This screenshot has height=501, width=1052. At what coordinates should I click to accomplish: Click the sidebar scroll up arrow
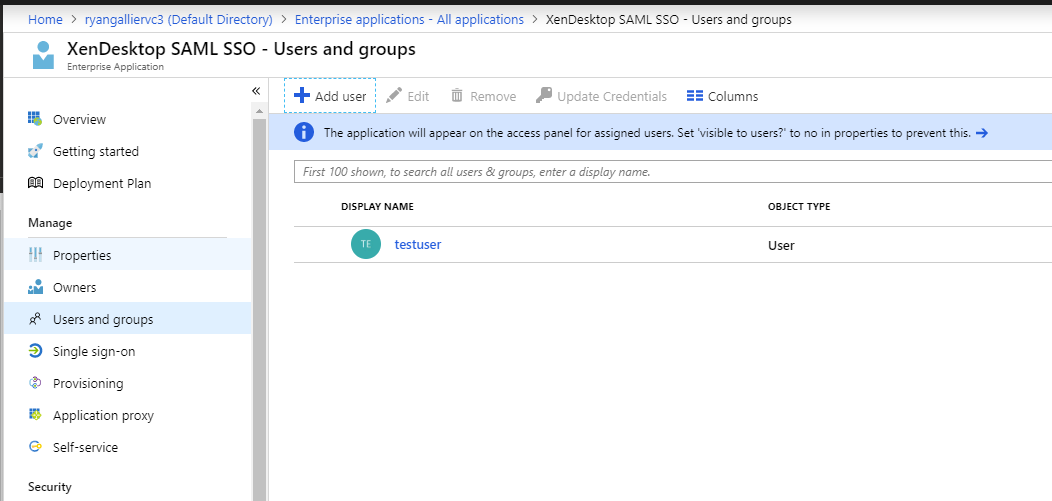pyautogui.click(x=260, y=110)
